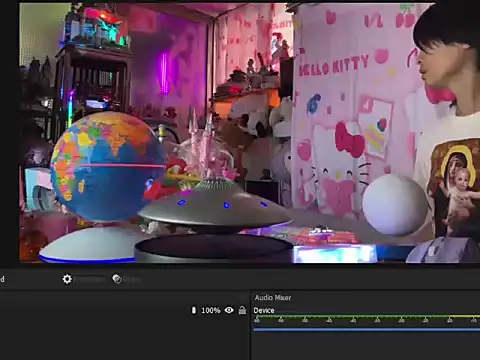Click the Device audio channel label
This screenshot has height=360, width=480.
[x=264, y=310]
